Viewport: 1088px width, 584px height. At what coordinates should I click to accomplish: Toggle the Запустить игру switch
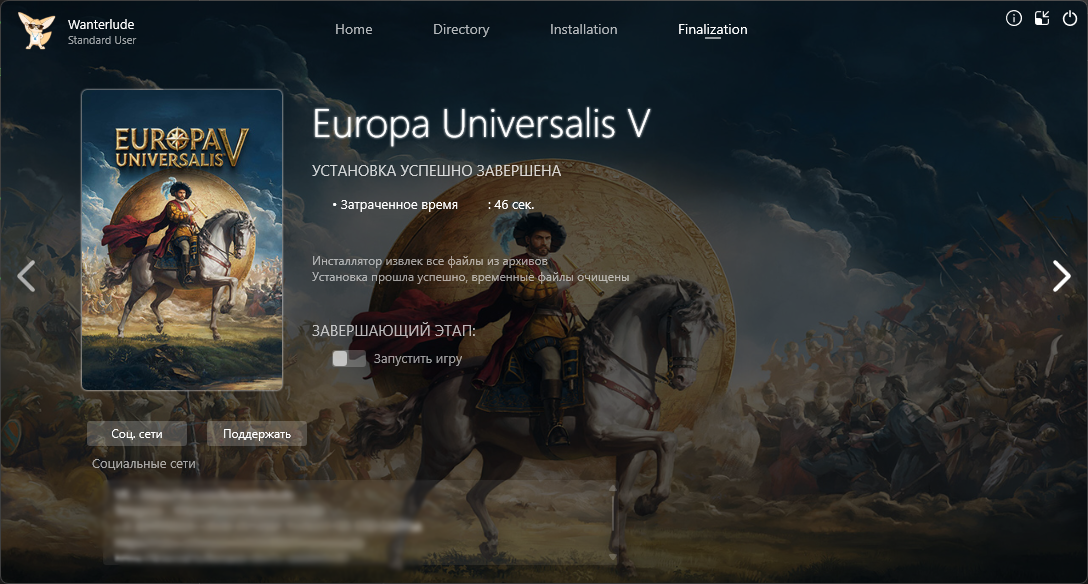pyautogui.click(x=348, y=359)
